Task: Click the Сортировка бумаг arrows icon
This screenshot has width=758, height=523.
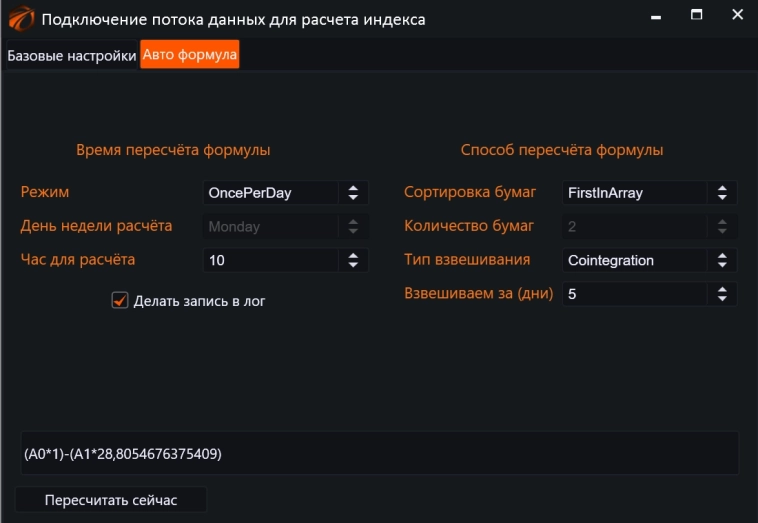Action: (x=722, y=193)
